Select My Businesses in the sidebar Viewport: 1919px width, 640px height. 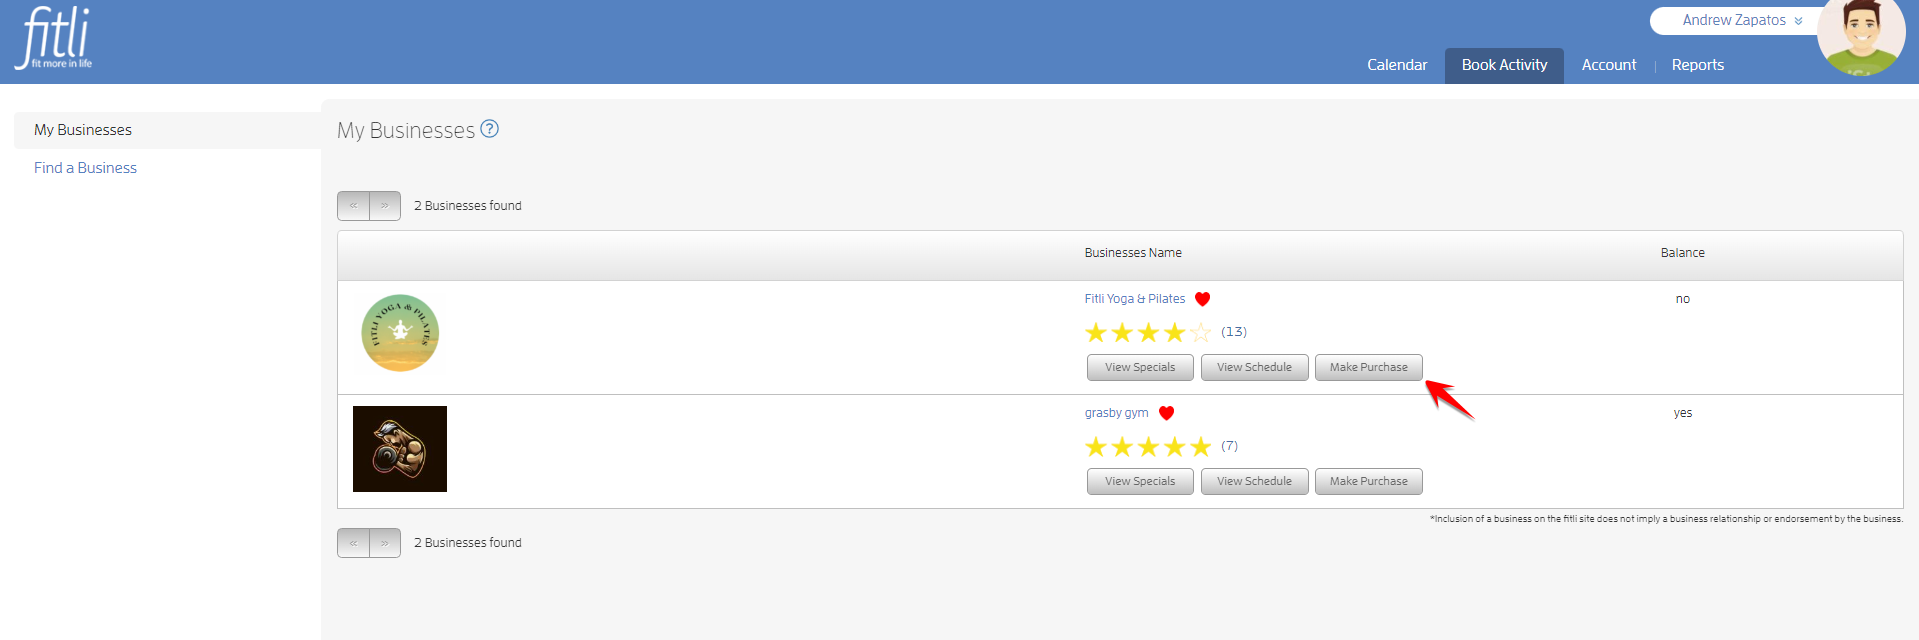click(x=167, y=130)
